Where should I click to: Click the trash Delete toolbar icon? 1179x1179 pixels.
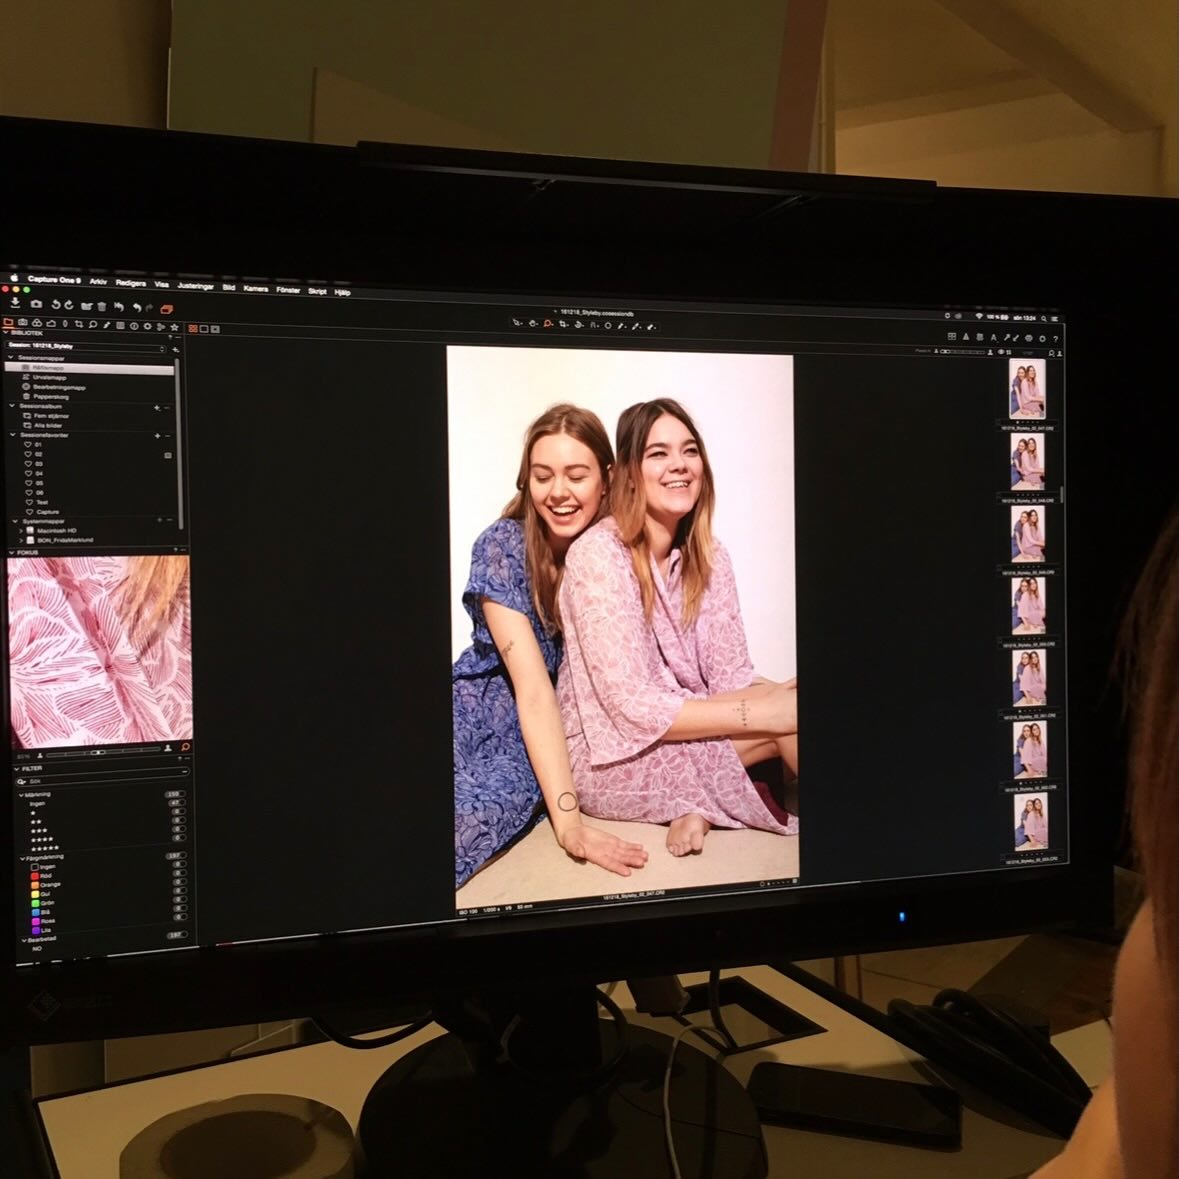(102, 306)
